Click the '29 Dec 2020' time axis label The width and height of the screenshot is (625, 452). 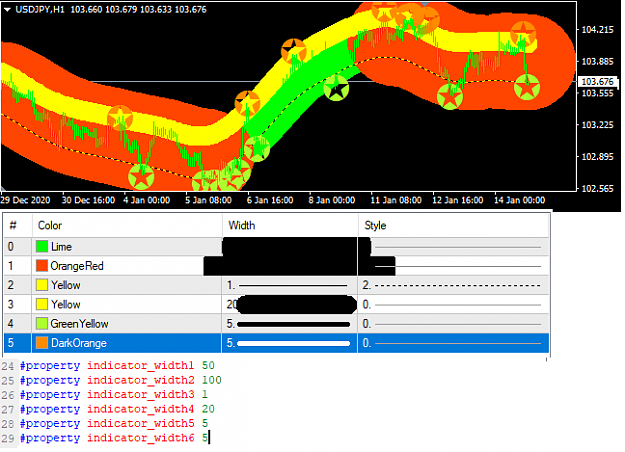click(26, 200)
